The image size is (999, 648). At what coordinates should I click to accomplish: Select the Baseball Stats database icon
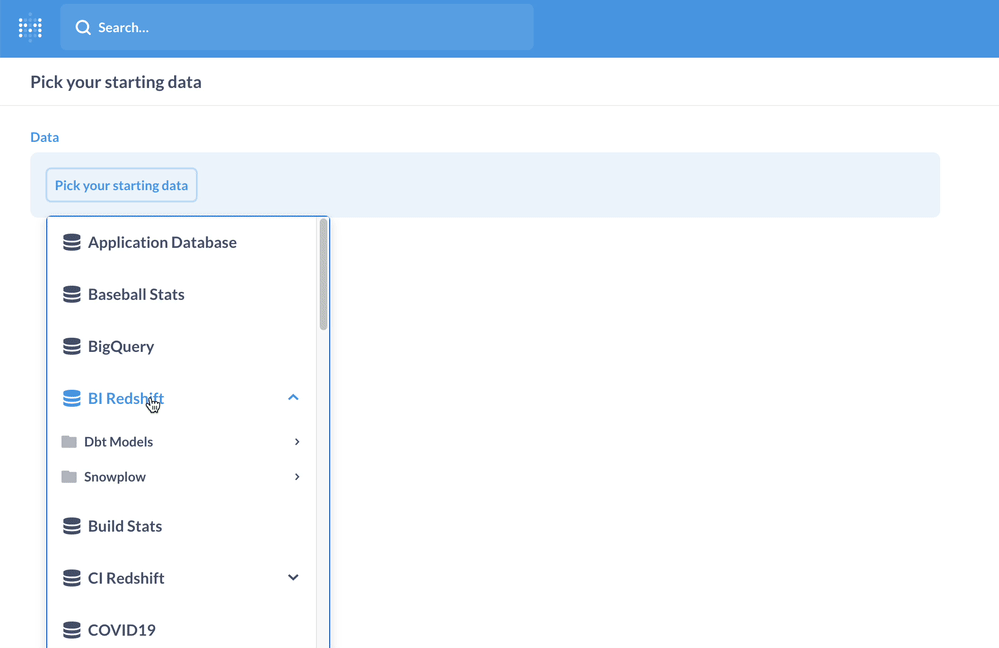pyautogui.click(x=71, y=293)
